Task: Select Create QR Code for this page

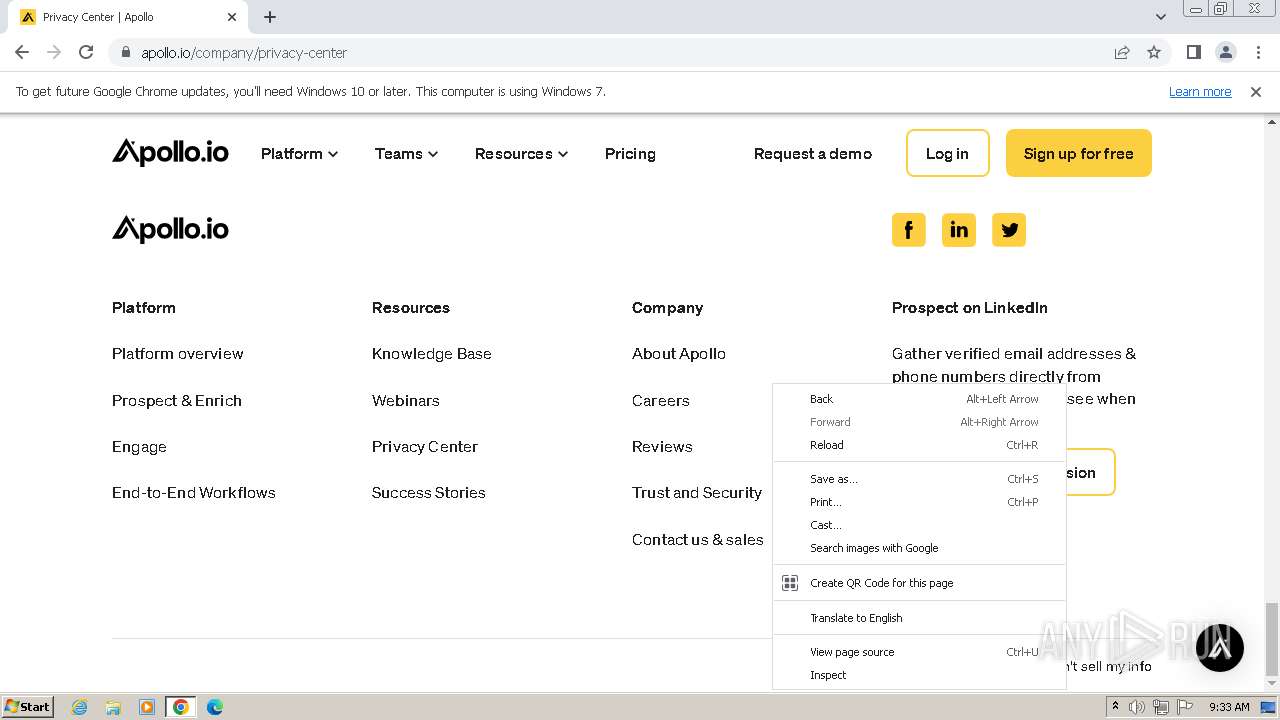Action: click(919, 583)
